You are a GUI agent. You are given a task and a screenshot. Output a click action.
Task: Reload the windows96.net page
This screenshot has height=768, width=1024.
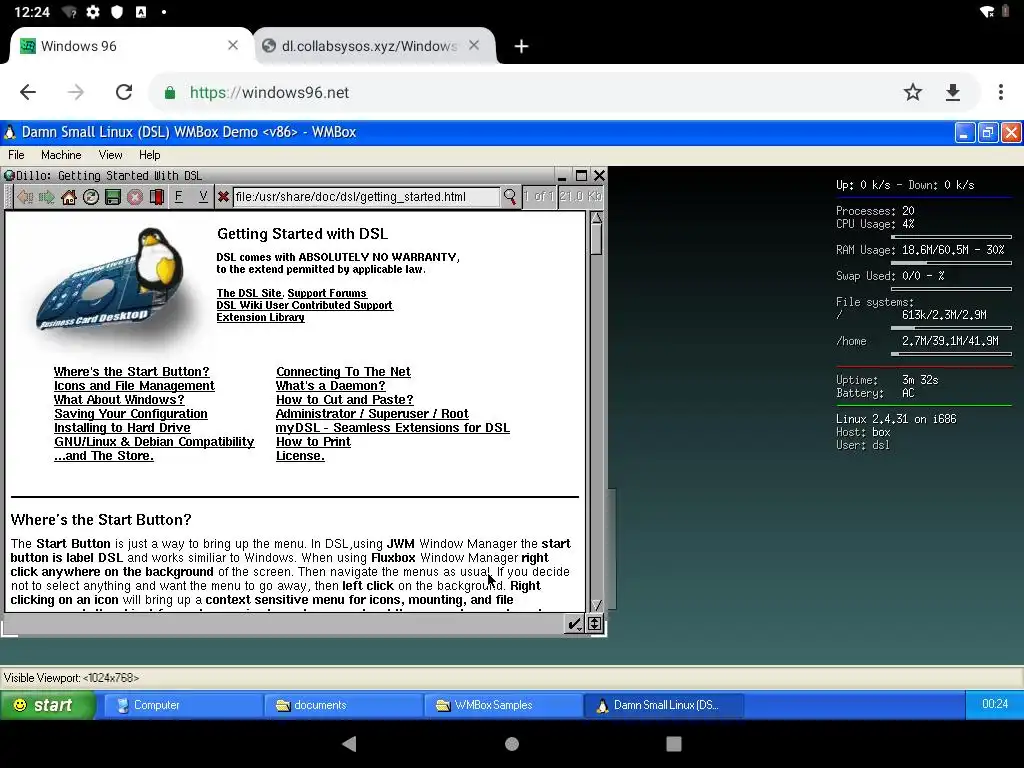tap(124, 92)
